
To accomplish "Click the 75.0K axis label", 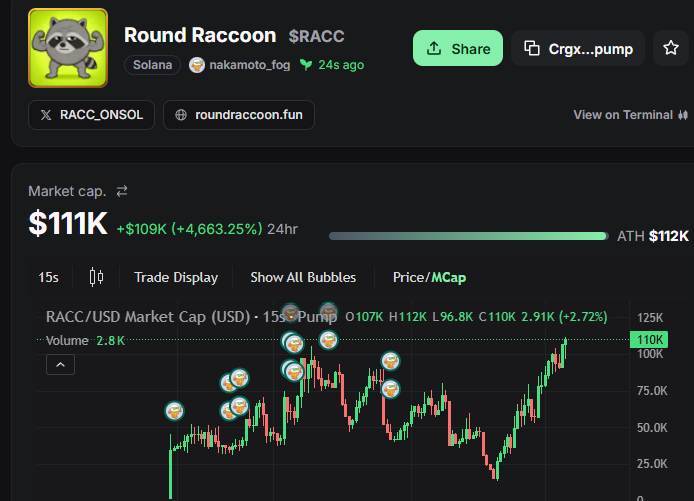I will [x=652, y=391].
